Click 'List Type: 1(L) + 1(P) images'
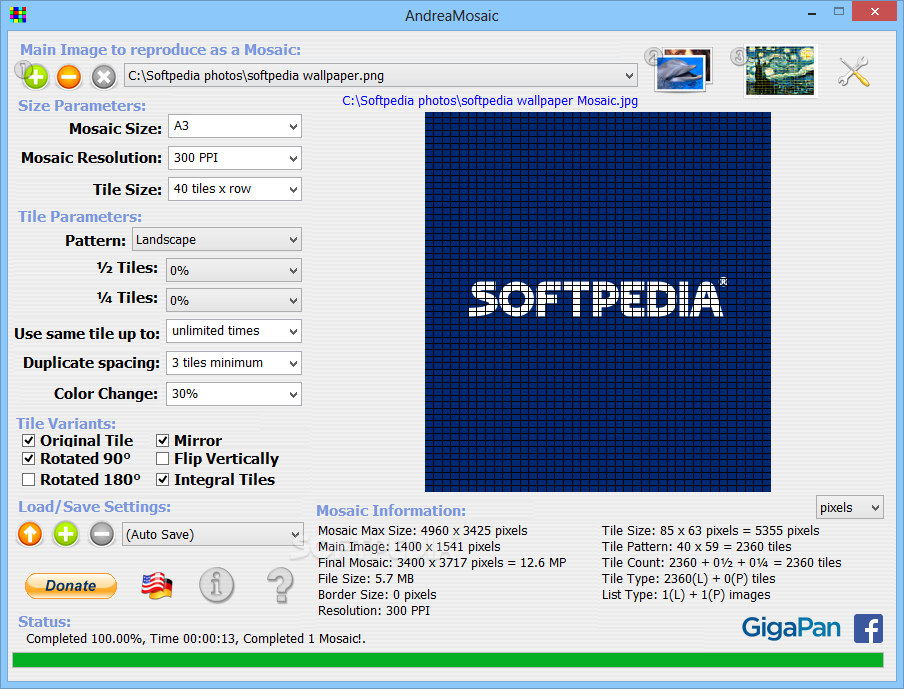 (686, 595)
